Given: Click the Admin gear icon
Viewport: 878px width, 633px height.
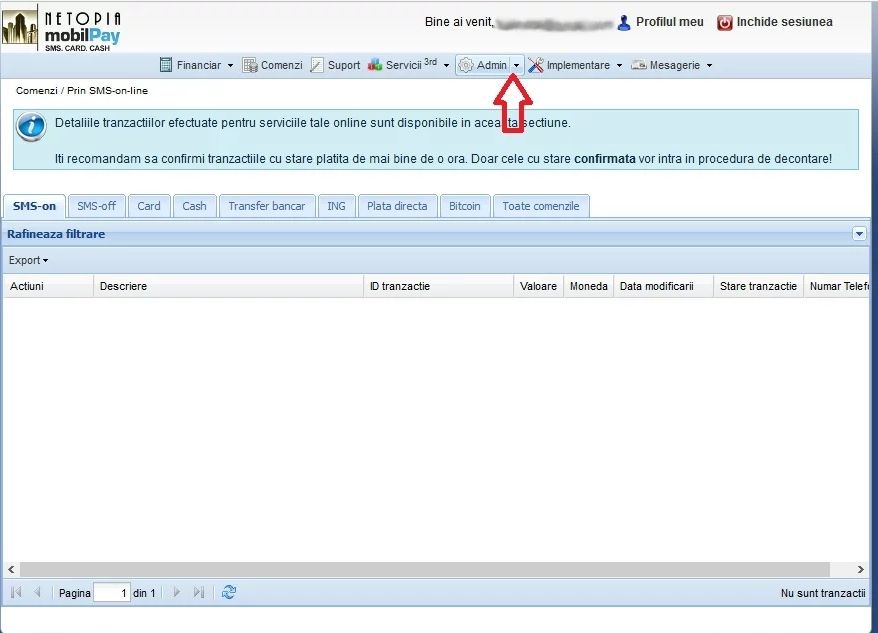Looking at the screenshot, I should coord(466,65).
